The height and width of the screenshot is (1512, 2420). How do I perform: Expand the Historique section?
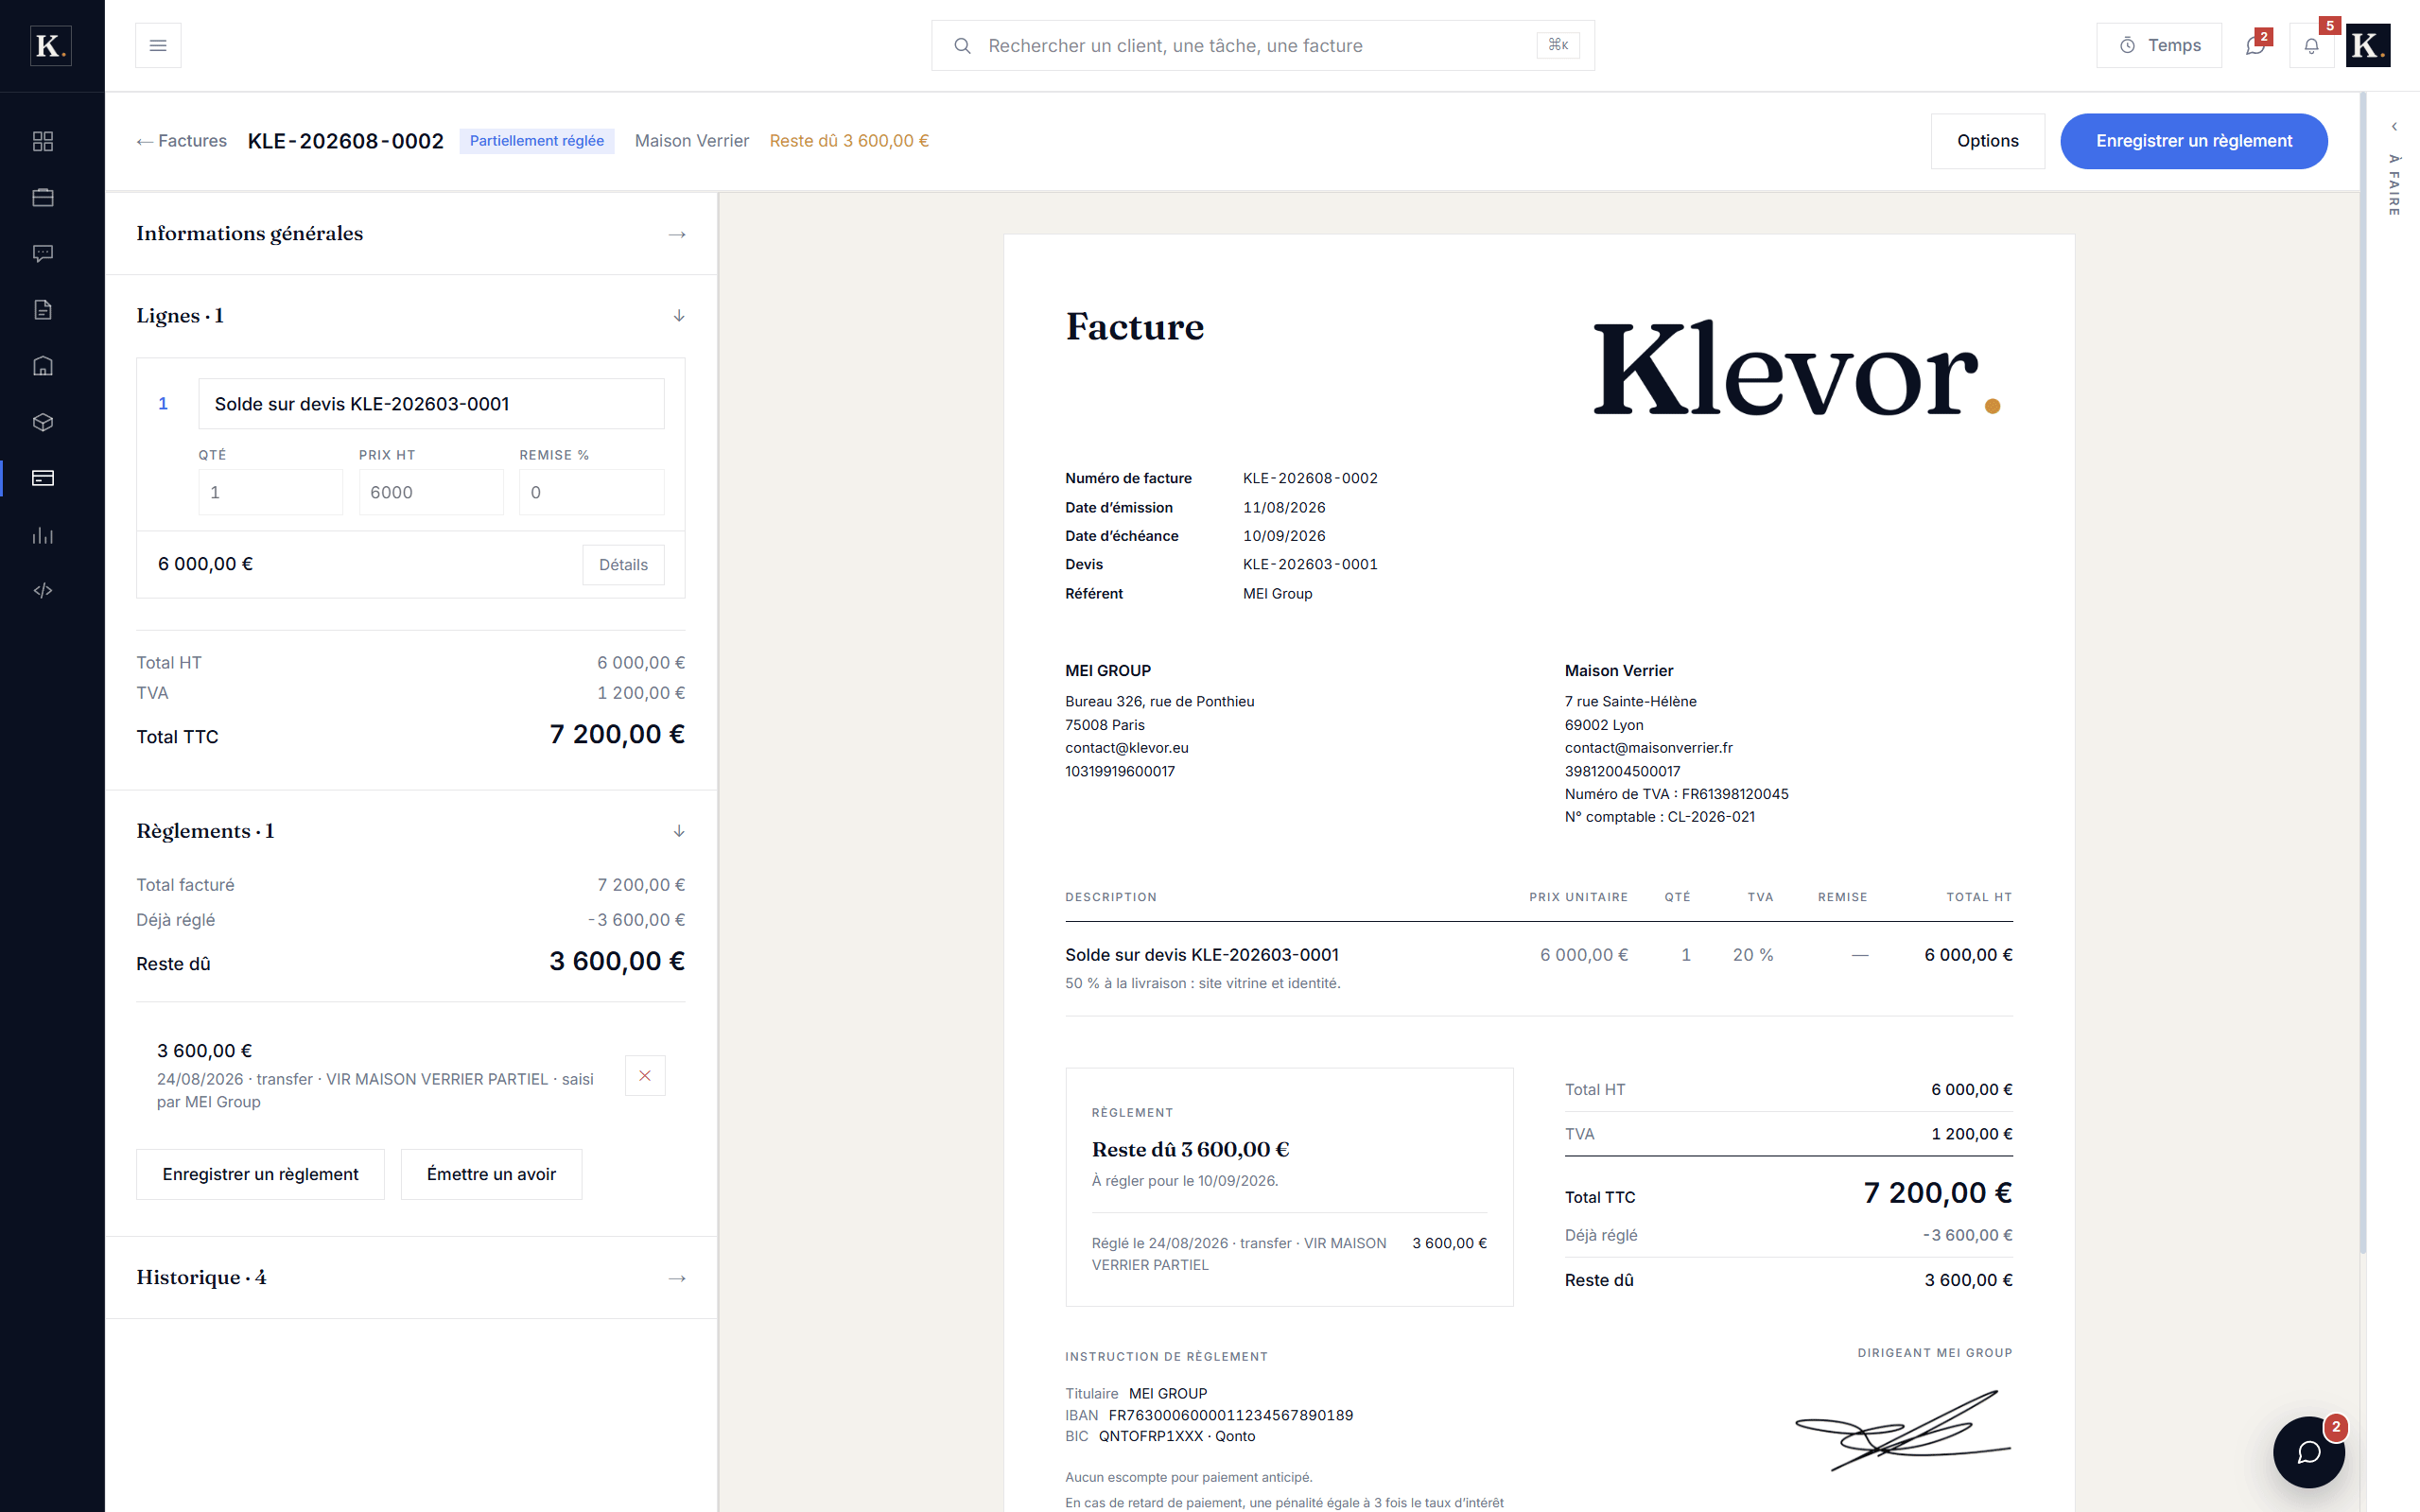pos(411,1278)
